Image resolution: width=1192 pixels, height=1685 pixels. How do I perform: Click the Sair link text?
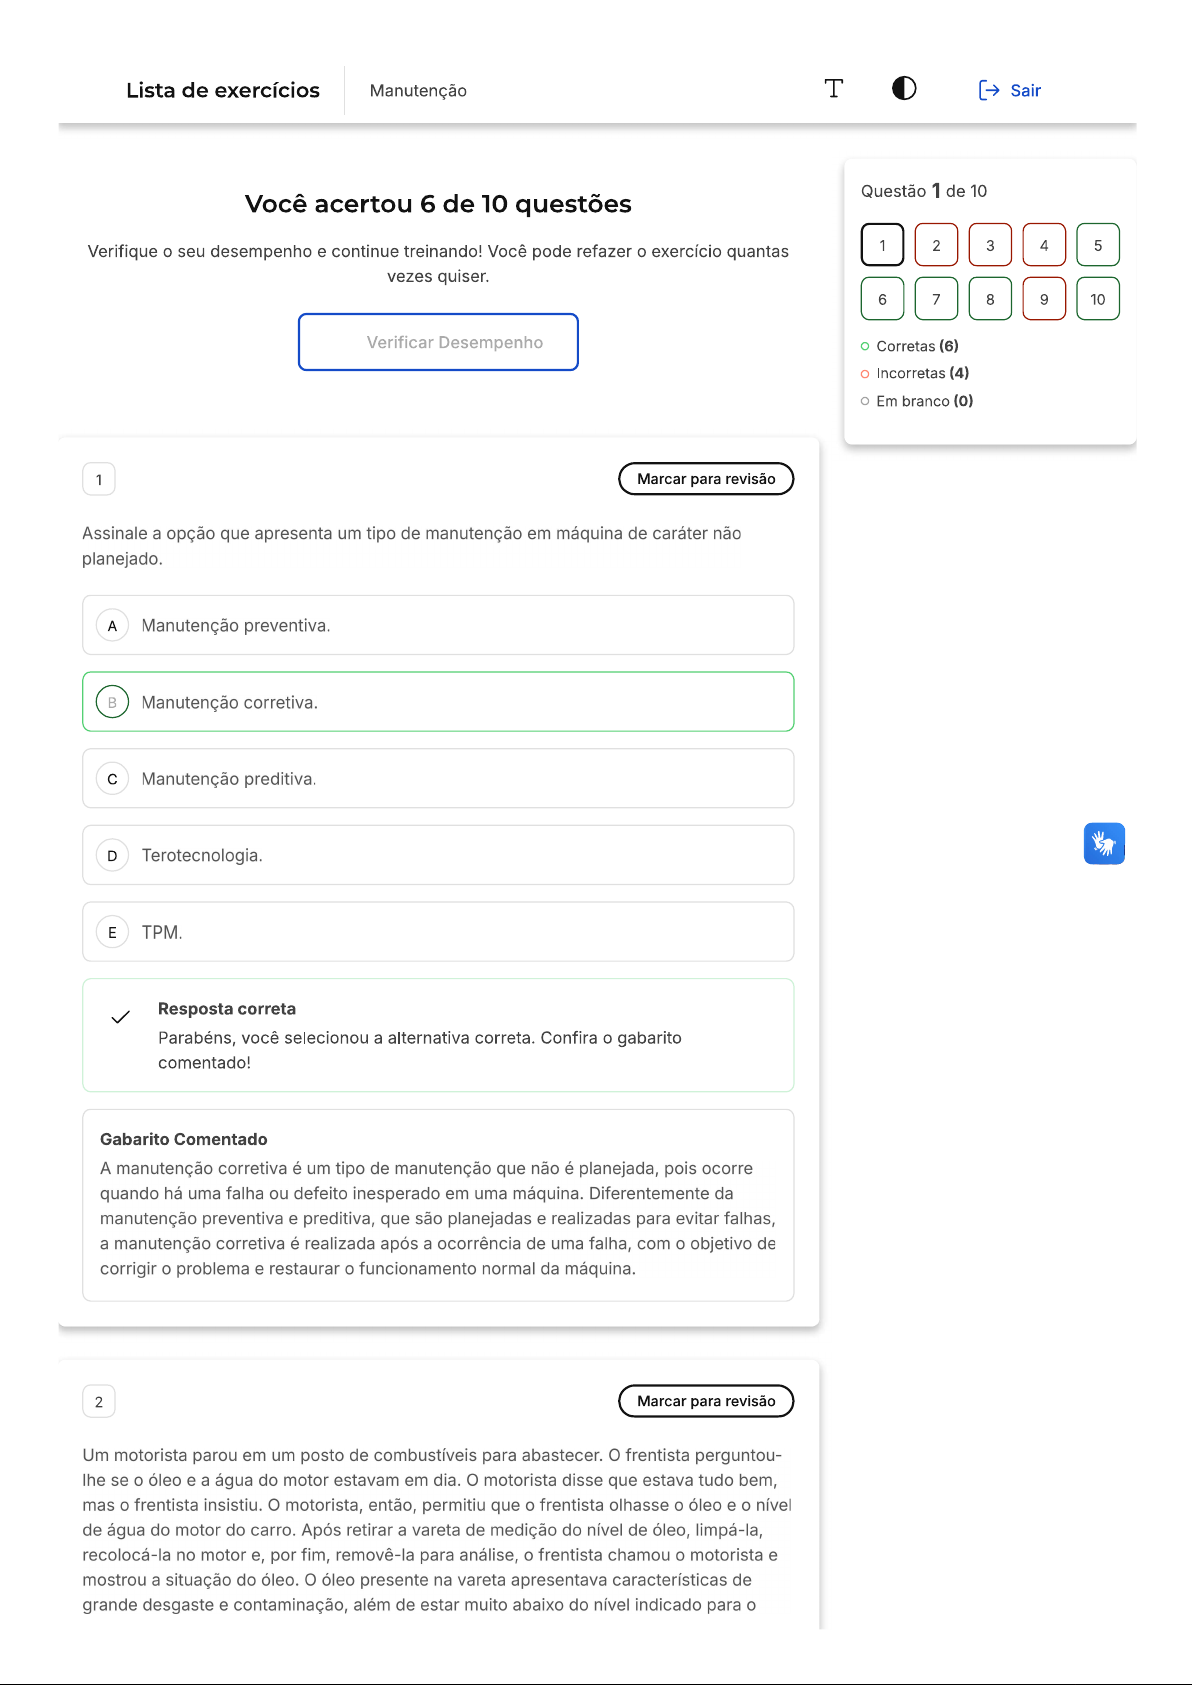pyautogui.click(x=1026, y=90)
